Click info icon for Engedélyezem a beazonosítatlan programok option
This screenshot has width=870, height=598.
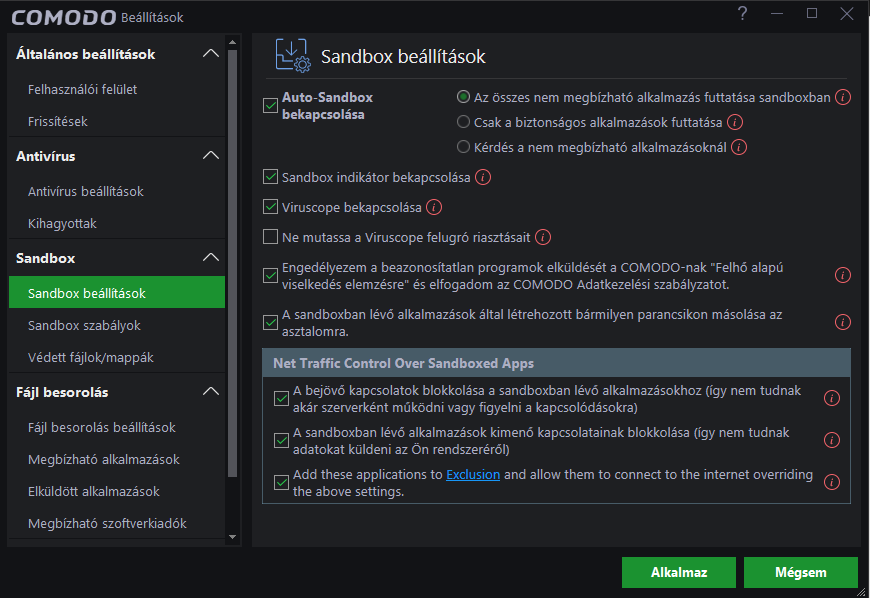(x=843, y=275)
